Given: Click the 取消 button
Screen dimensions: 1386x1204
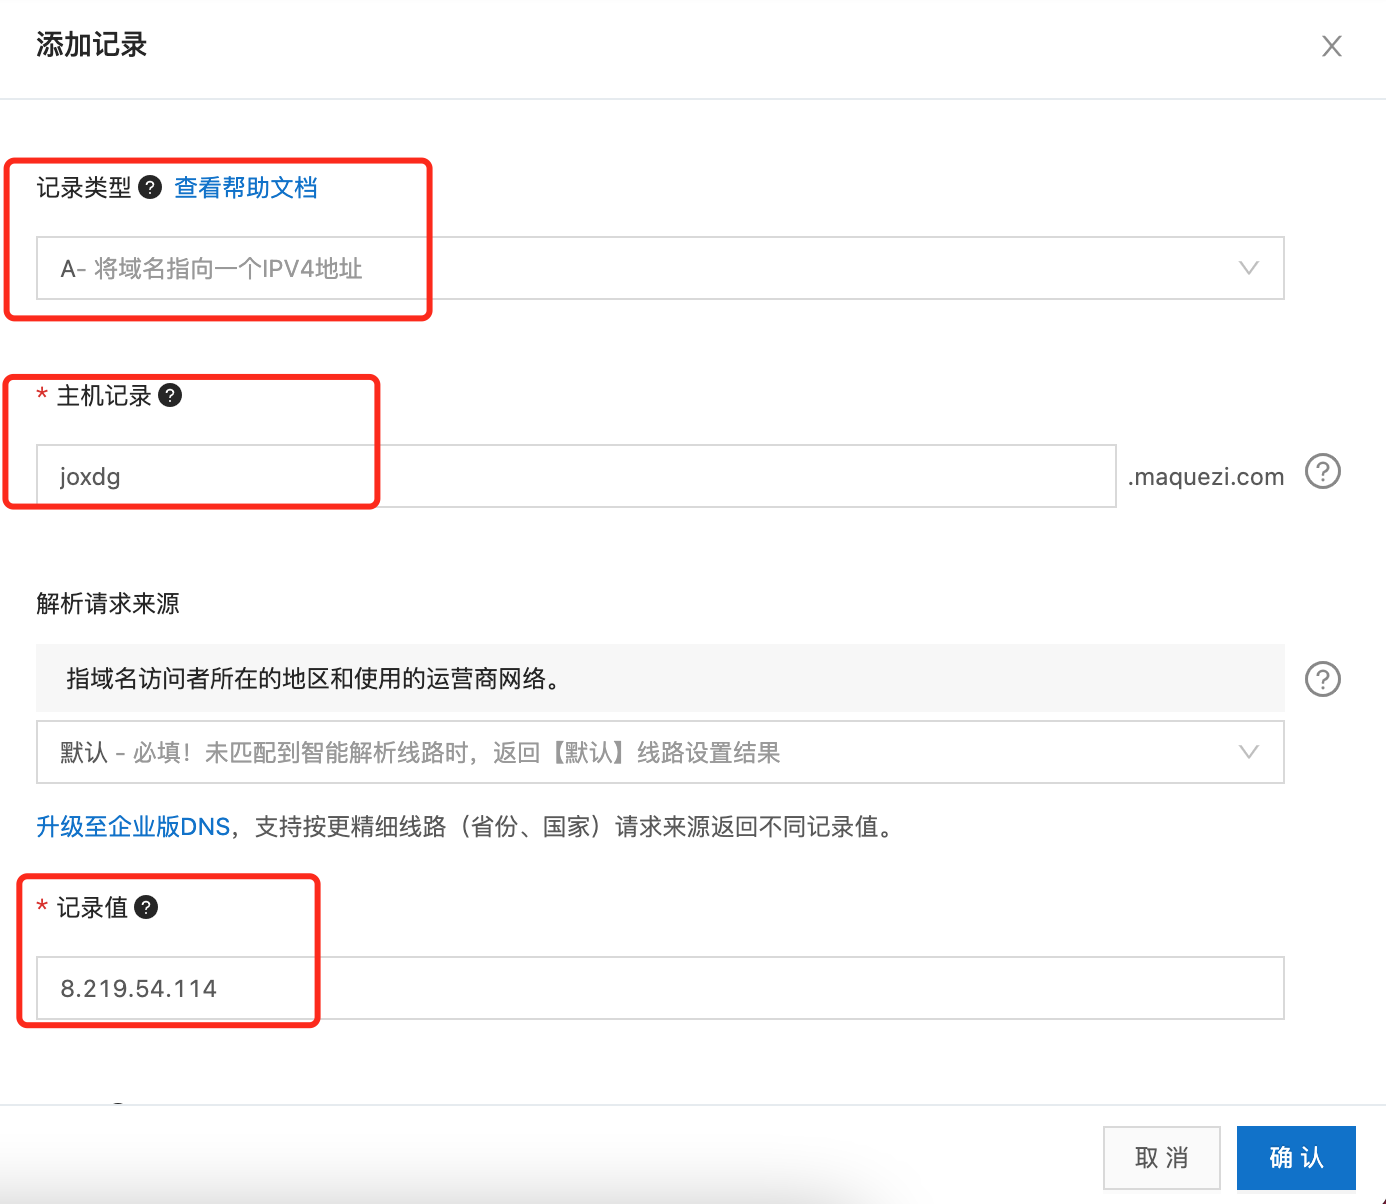Looking at the screenshot, I should point(1162,1158).
